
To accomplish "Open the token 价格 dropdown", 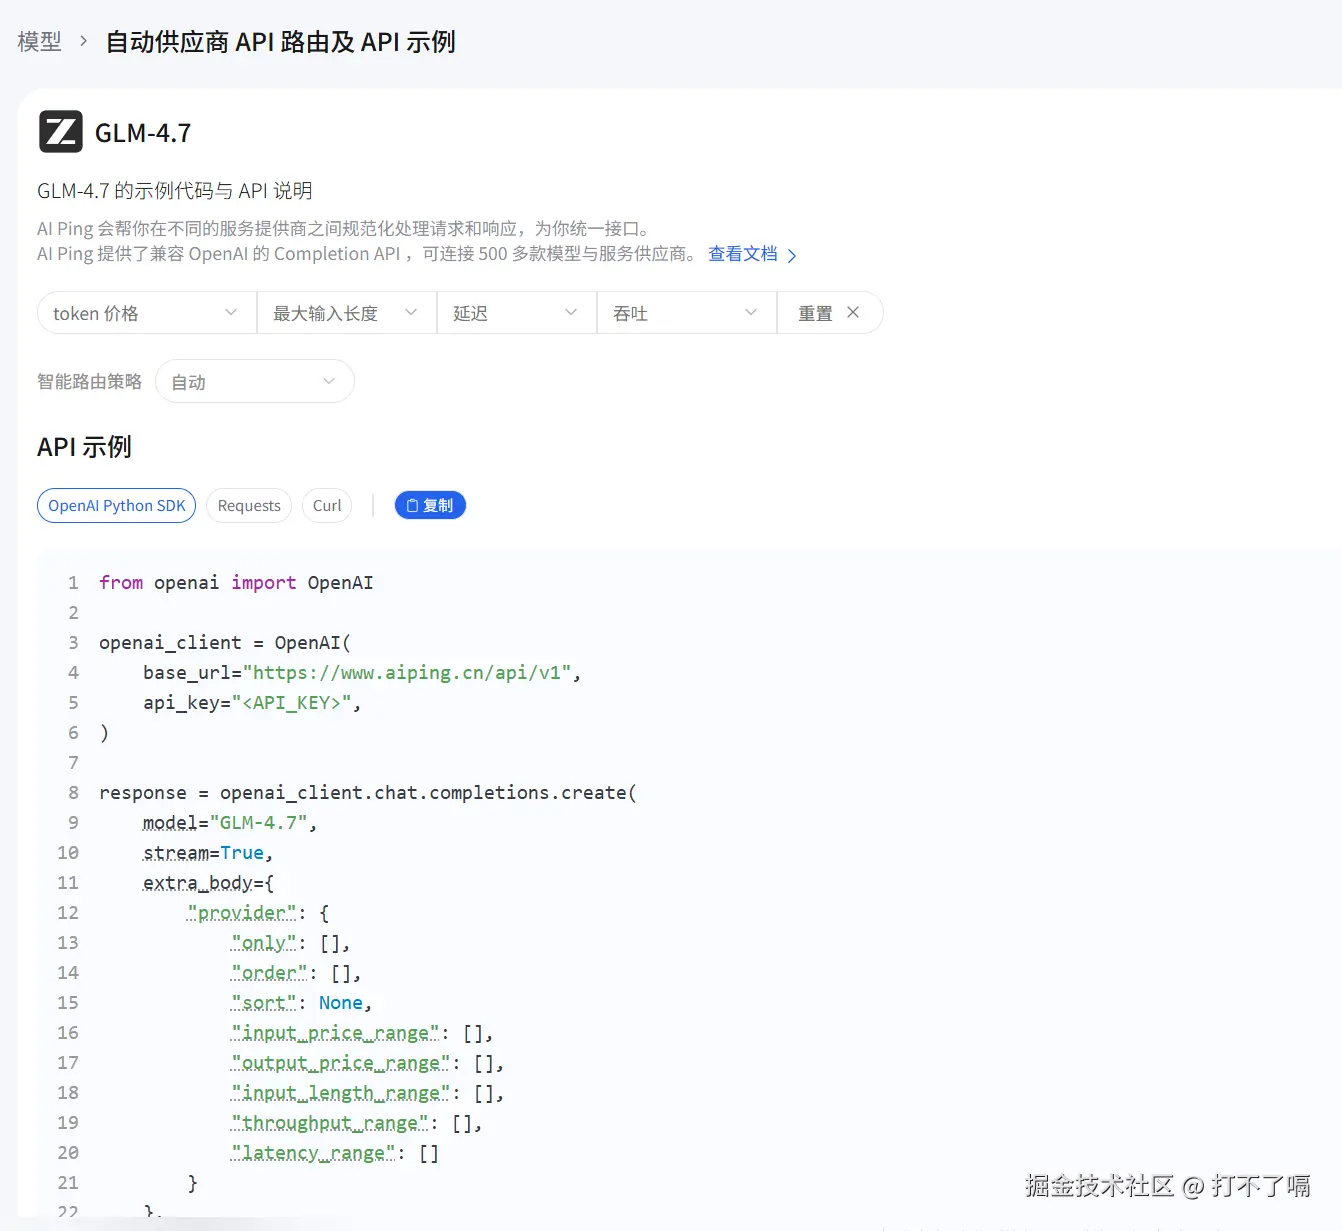I will coord(147,313).
